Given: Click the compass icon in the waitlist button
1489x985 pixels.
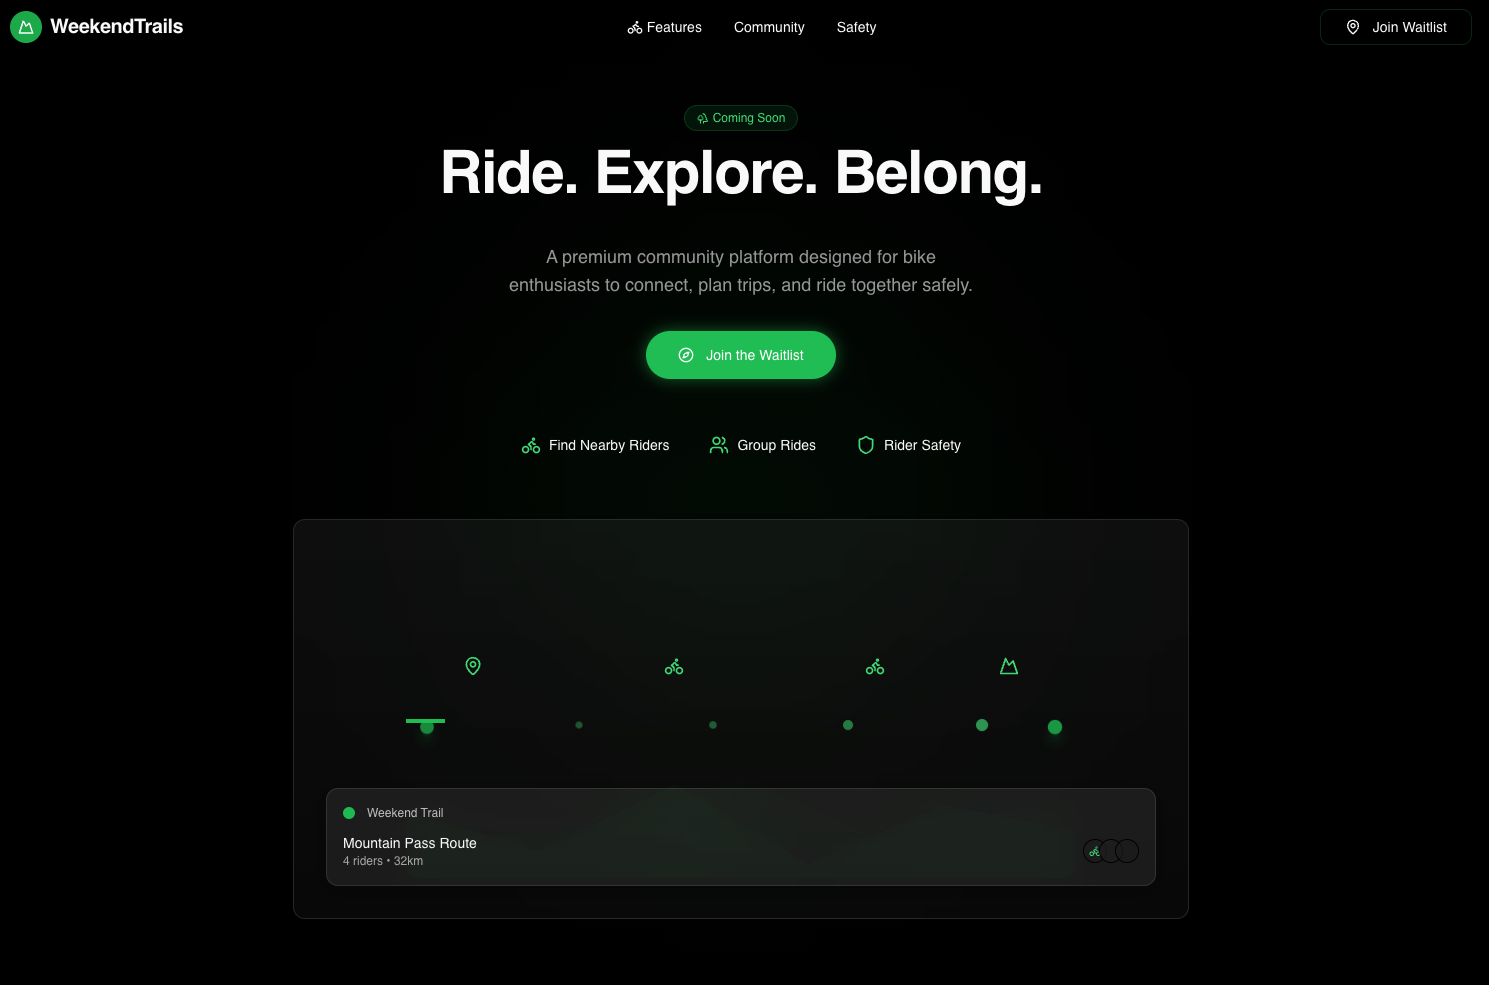Looking at the screenshot, I should point(686,355).
